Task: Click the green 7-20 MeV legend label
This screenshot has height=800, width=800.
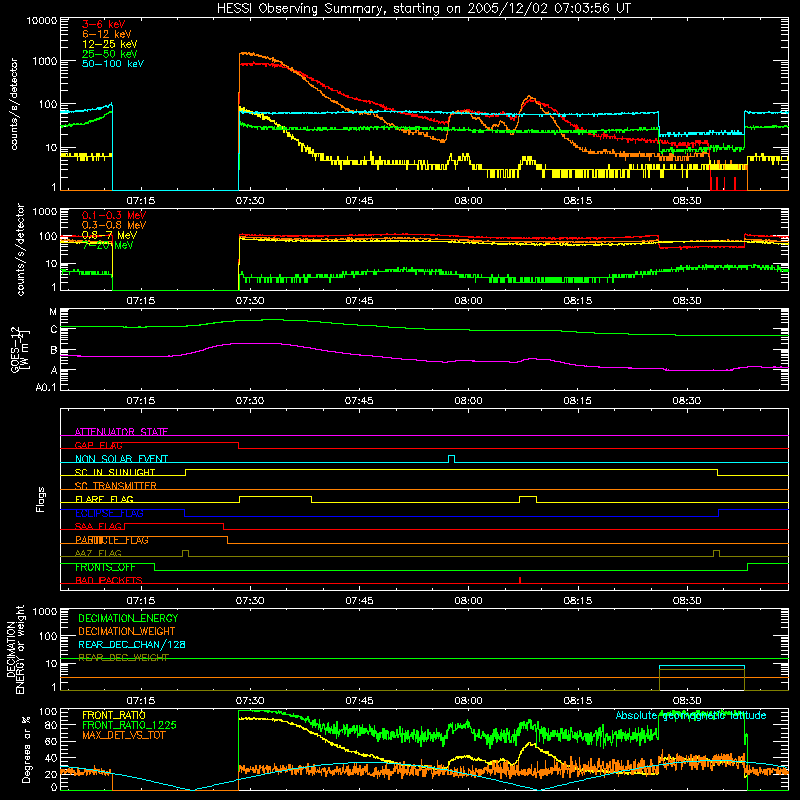Action: tap(108, 245)
